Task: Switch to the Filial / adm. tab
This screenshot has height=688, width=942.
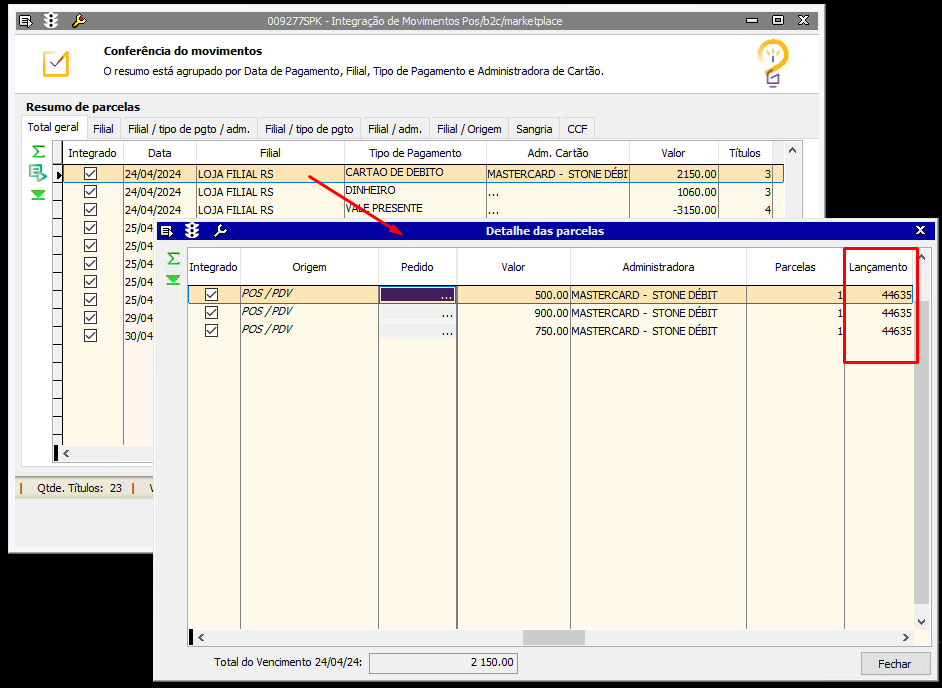Action: 395,129
